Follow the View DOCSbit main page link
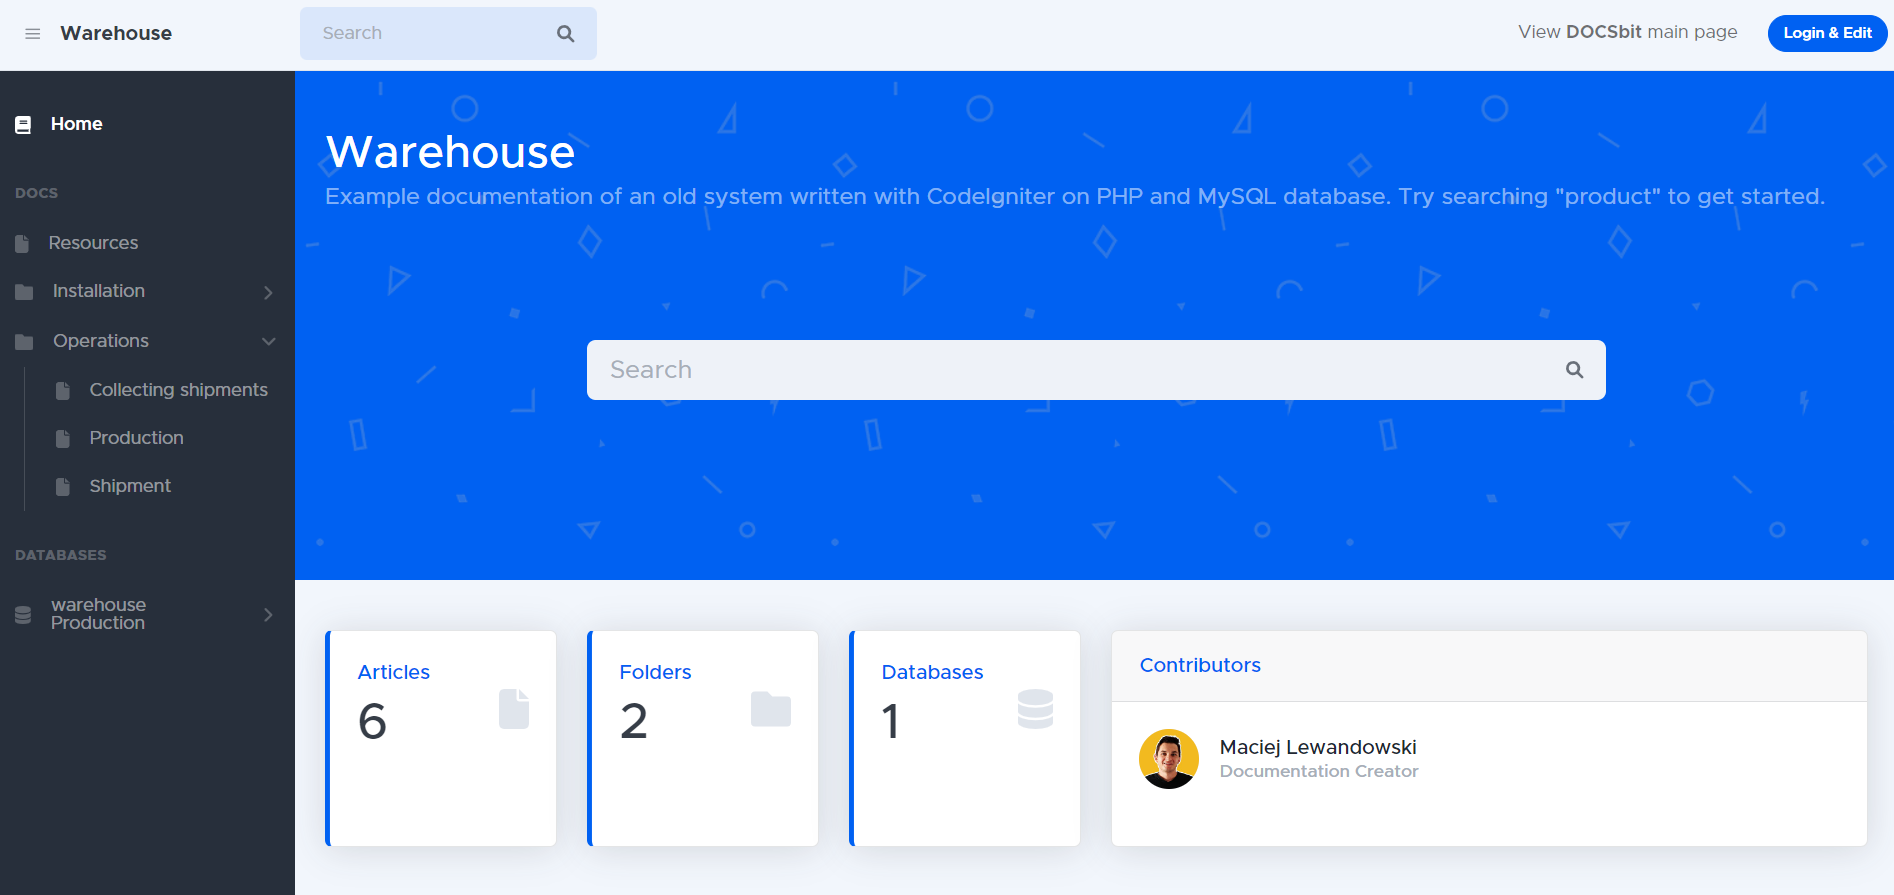 [1627, 32]
